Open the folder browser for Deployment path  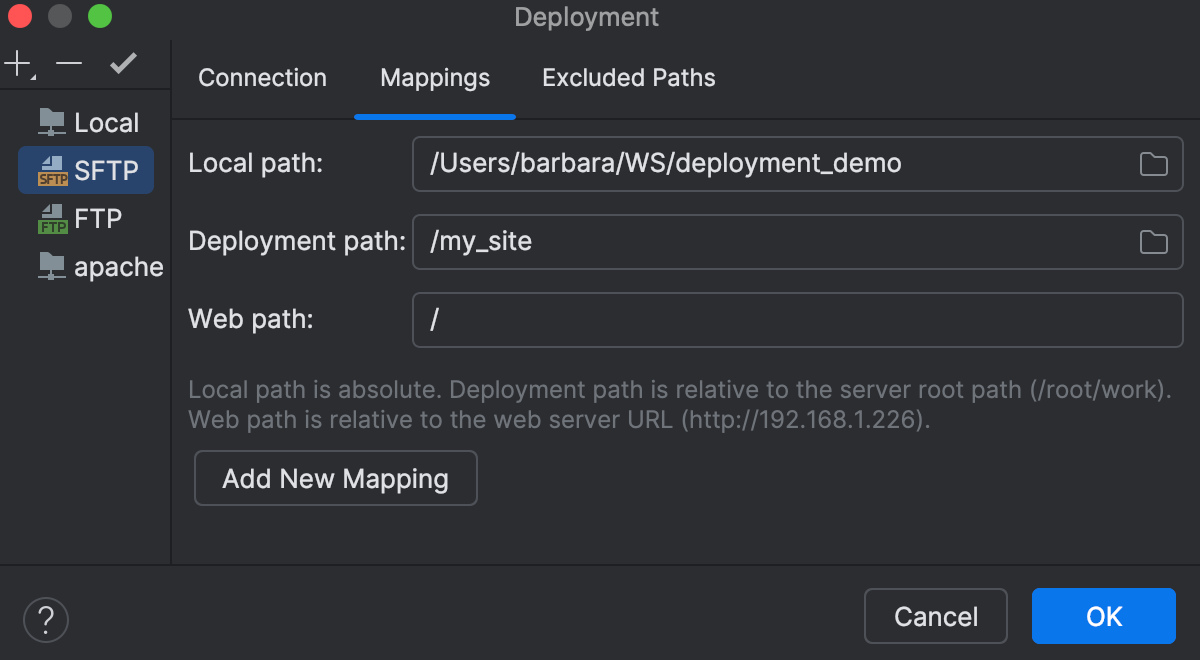pyautogui.click(x=1152, y=241)
